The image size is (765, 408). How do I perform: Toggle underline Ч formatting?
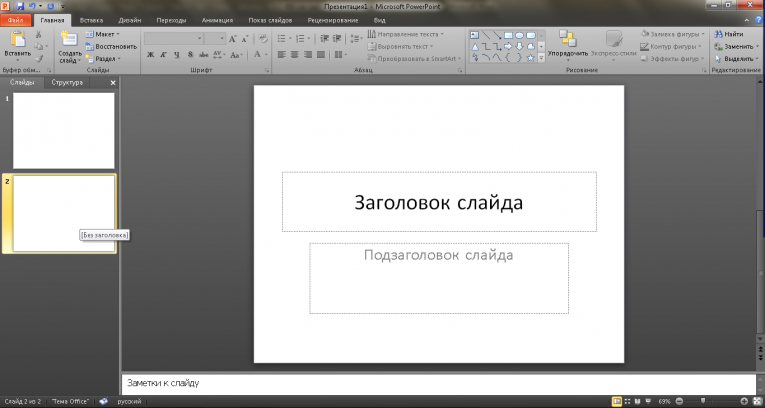point(176,56)
